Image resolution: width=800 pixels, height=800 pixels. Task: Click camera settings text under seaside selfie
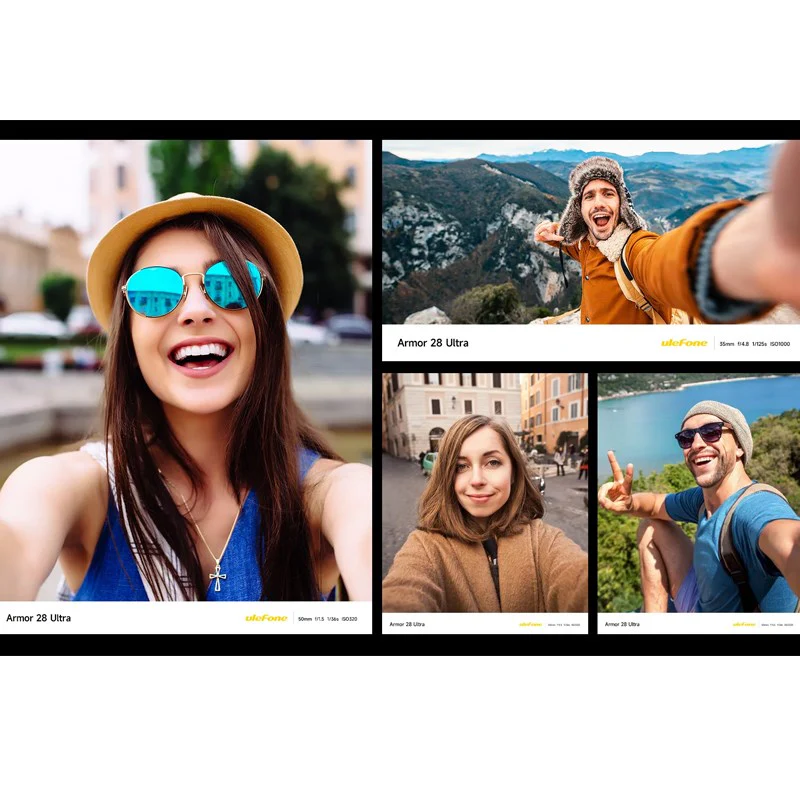tap(778, 624)
